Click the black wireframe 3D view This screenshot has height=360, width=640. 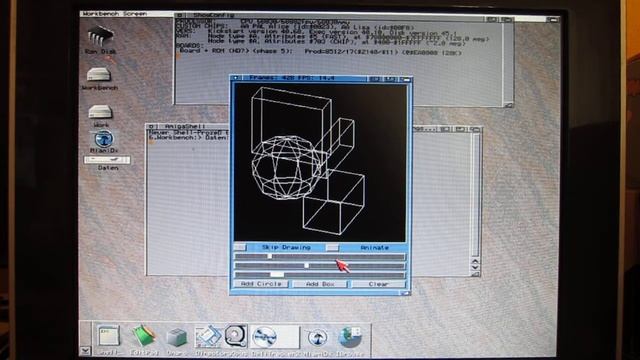tap(320, 163)
